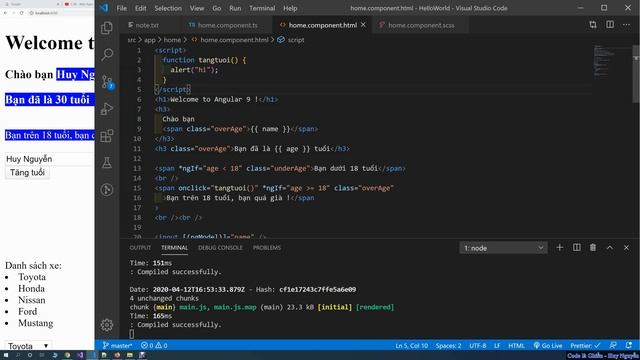Click the 'home' breadcrumb segment
The image size is (640, 360).
point(172,40)
